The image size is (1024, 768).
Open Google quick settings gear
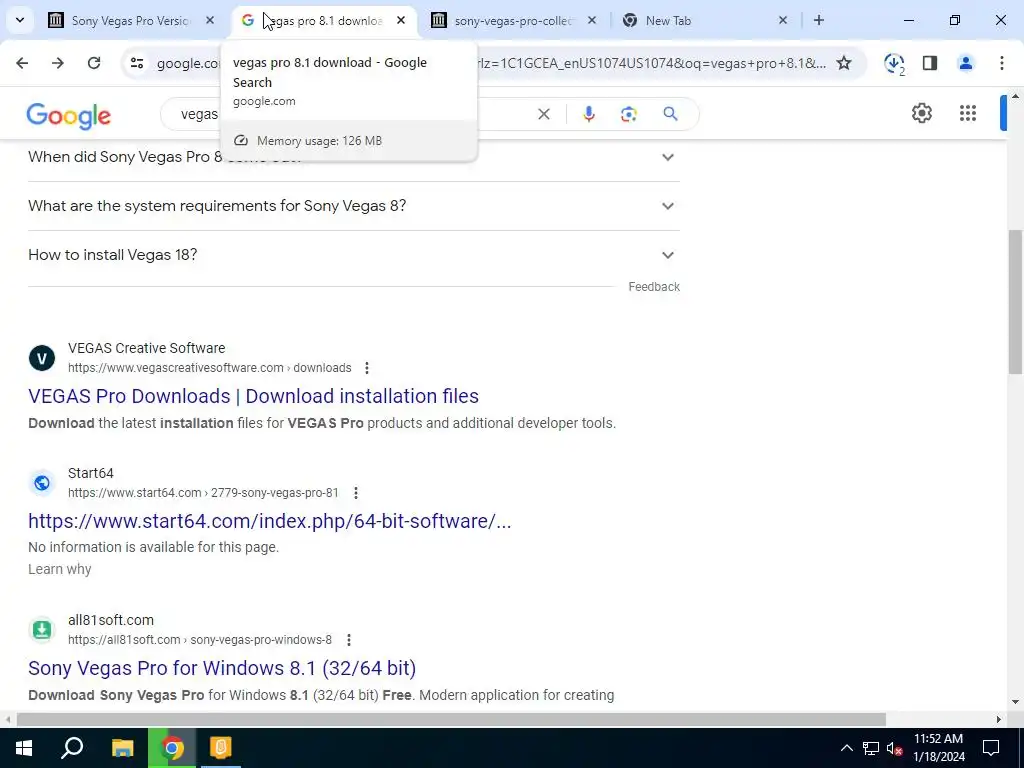point(921,113)
